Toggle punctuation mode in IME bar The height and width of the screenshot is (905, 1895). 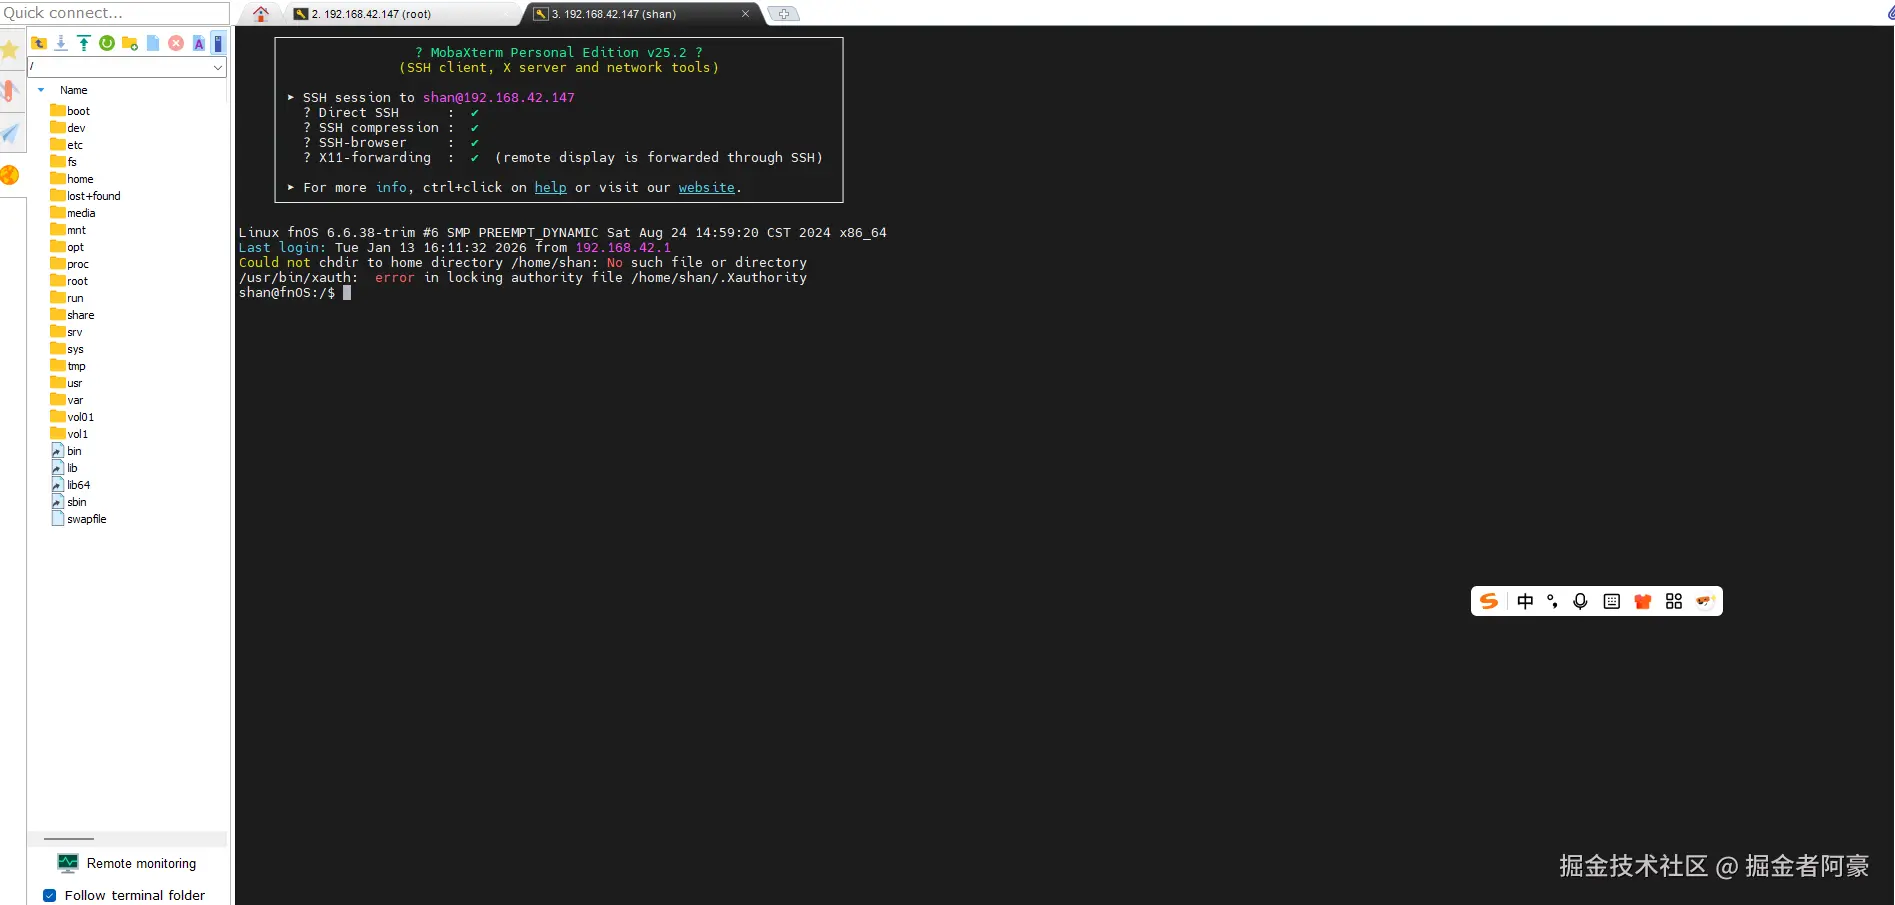1552,601
